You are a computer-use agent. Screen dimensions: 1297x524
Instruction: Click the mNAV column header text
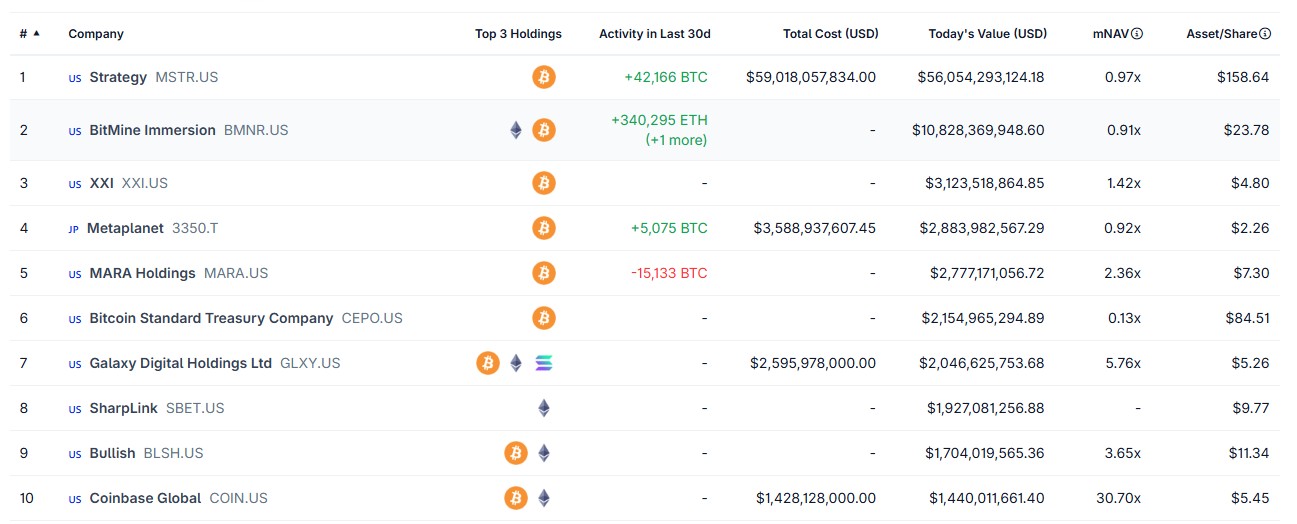(x=1110, y=34)
